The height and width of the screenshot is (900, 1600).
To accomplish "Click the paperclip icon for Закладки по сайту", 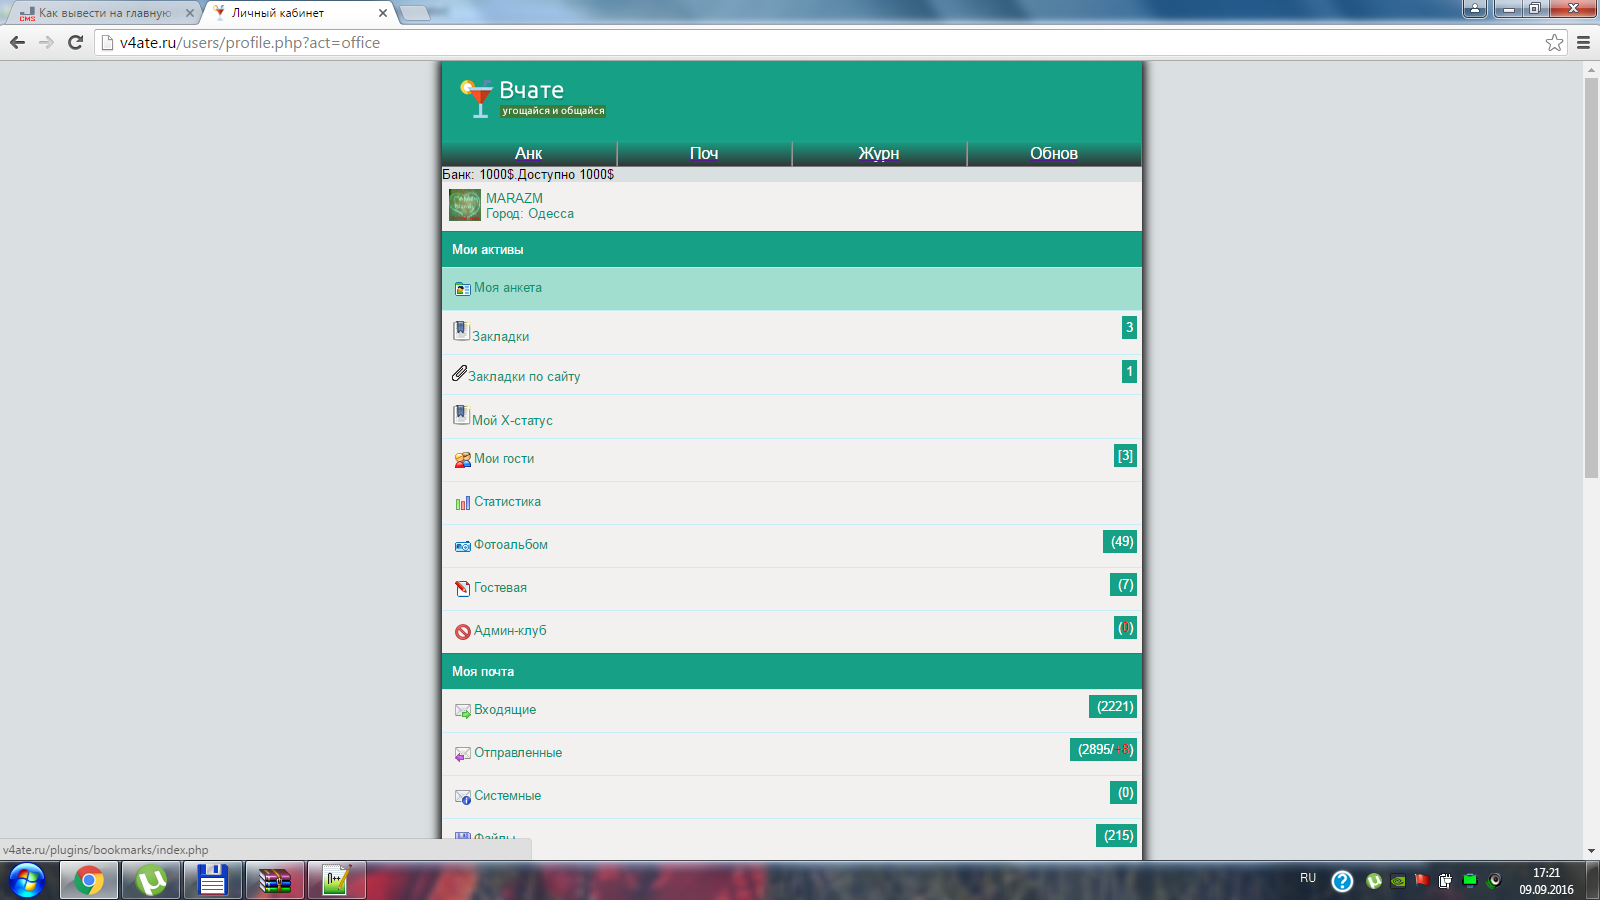I will coord(459,373).
